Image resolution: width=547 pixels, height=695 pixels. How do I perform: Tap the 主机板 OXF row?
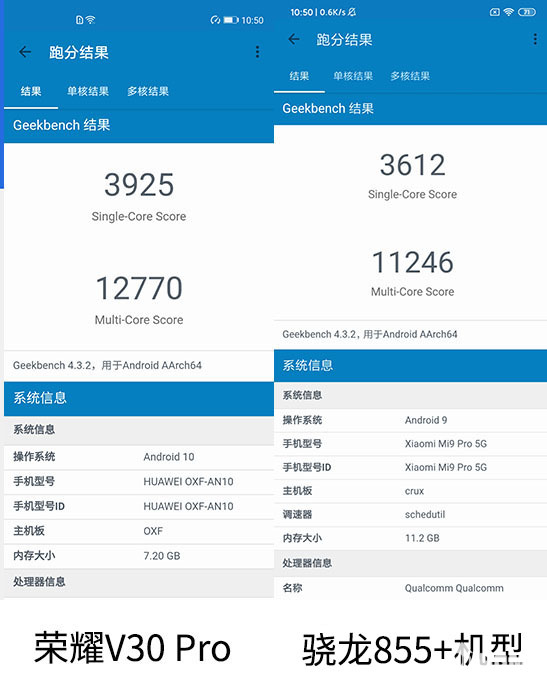139,531
